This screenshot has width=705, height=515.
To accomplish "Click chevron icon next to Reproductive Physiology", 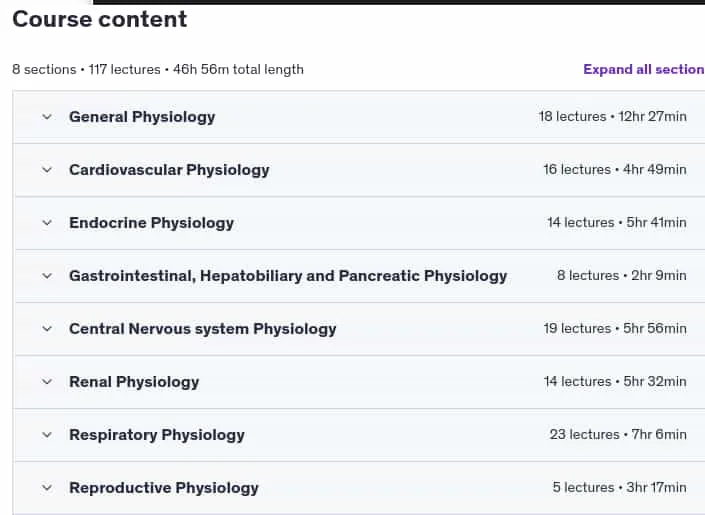I will pyautogui.click(x=47, y=488).
